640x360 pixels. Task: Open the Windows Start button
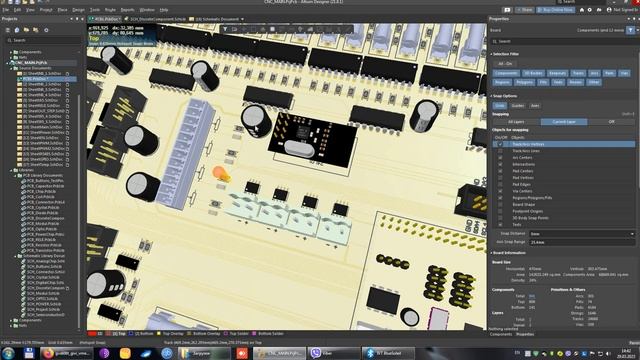8,353
